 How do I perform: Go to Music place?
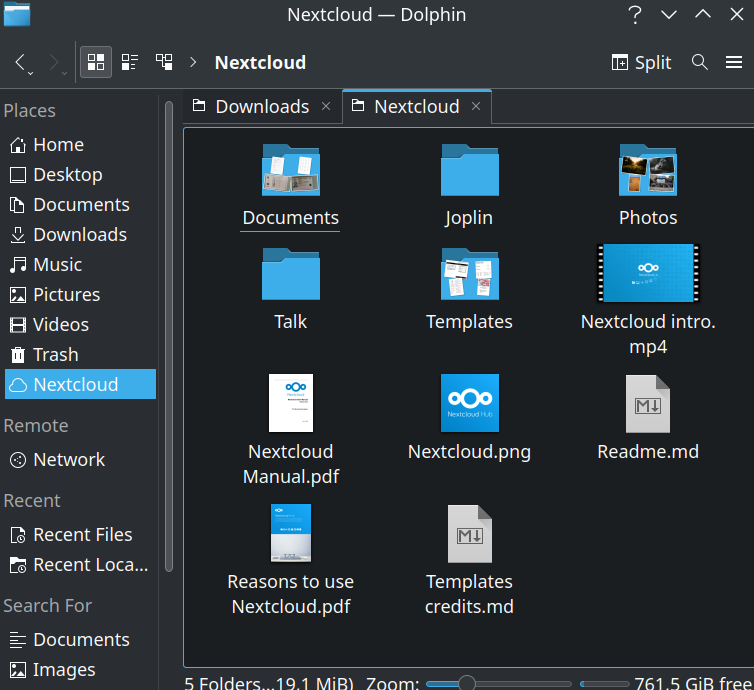tap(80, 264)
